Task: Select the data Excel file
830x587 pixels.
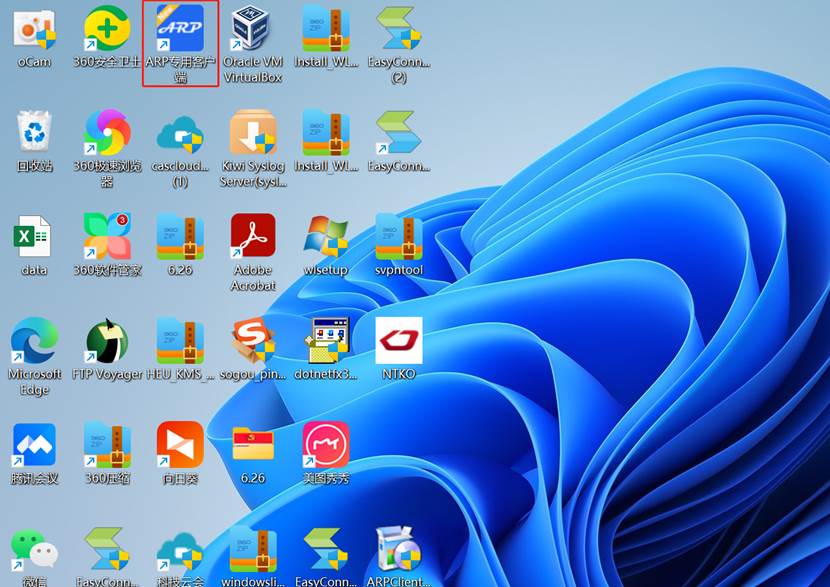Action: point(34,237)
